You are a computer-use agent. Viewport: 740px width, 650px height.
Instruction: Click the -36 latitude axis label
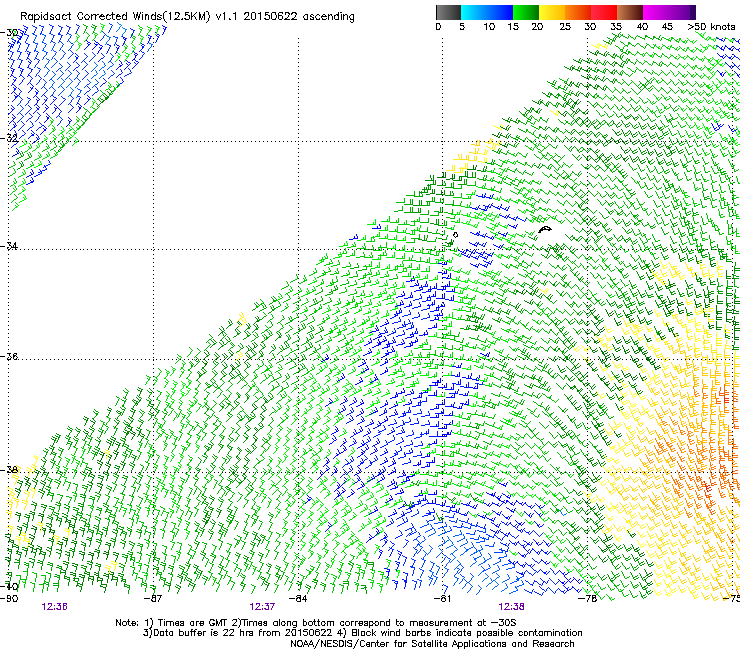pyautogui.click(x=9, y=356)
